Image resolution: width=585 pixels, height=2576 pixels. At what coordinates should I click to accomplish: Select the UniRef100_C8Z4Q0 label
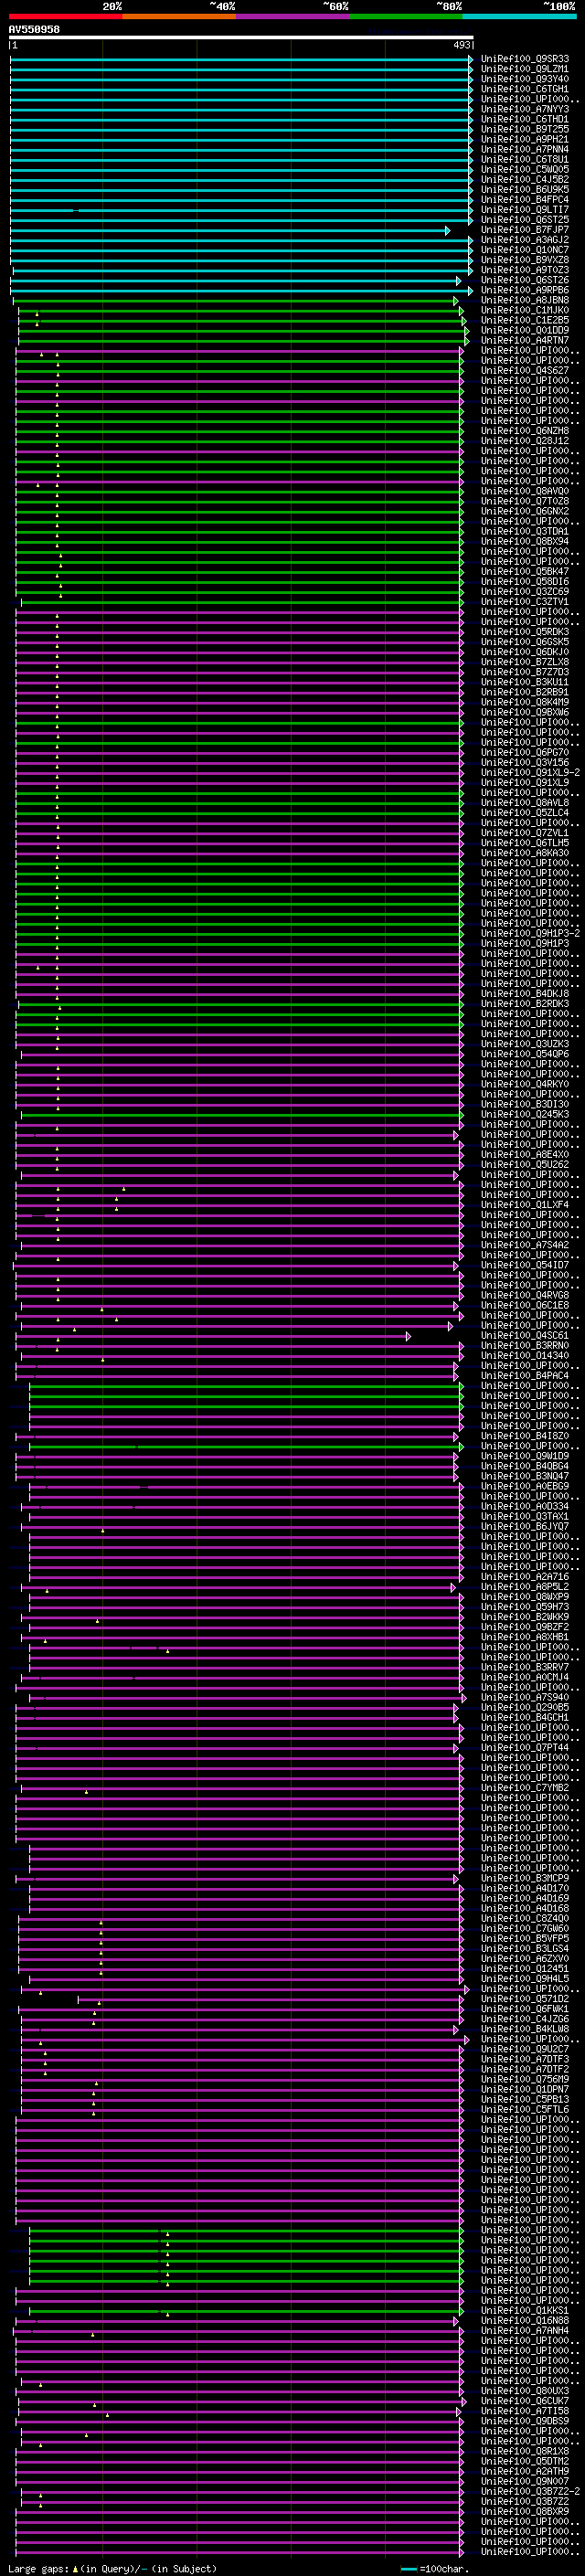coord(525,1919)
